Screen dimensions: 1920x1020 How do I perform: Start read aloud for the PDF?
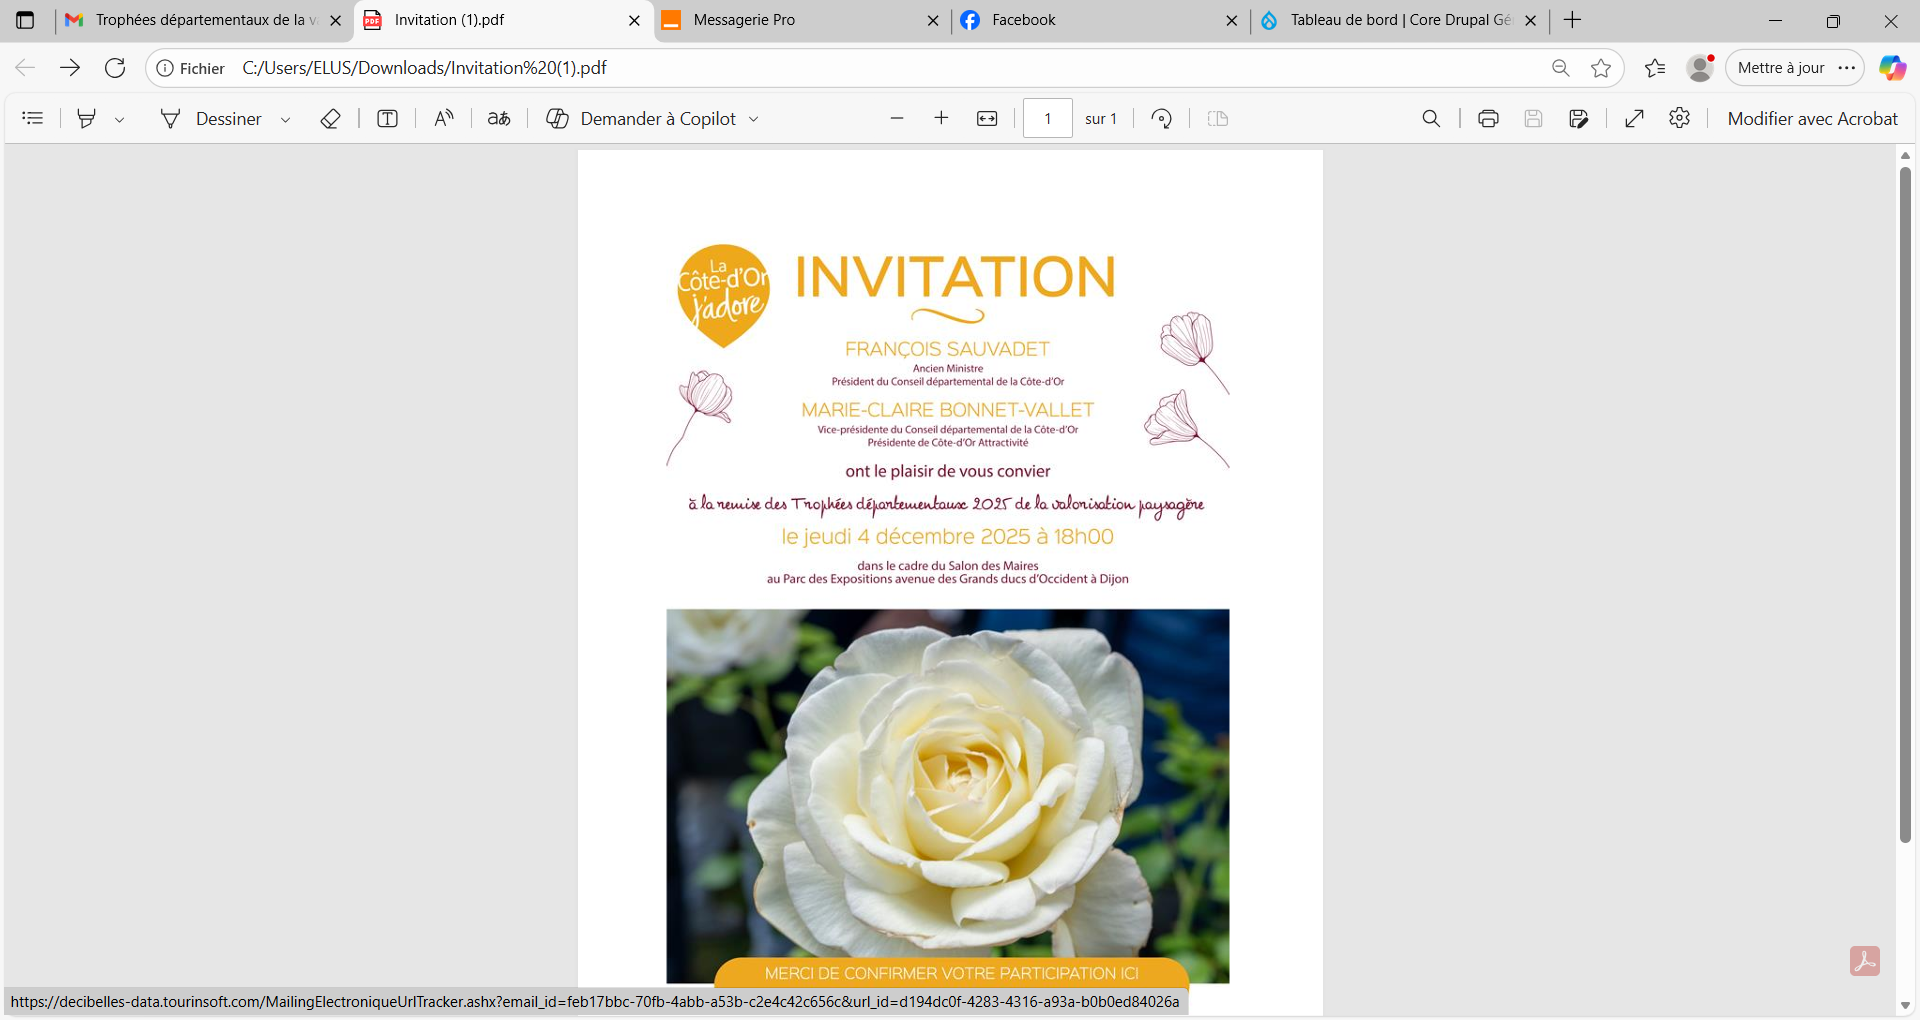pos(443,118)
